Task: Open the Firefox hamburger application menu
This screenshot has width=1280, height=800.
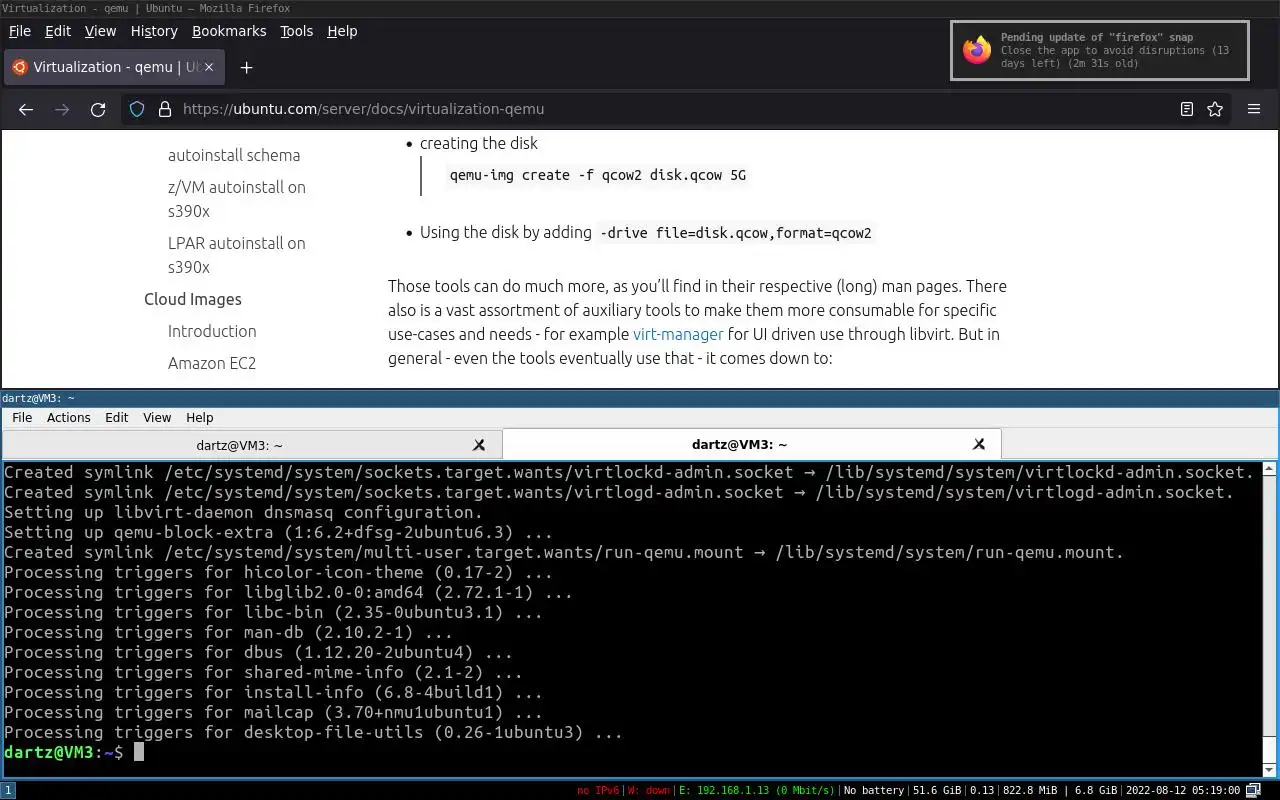Action: click(1254, 109)
